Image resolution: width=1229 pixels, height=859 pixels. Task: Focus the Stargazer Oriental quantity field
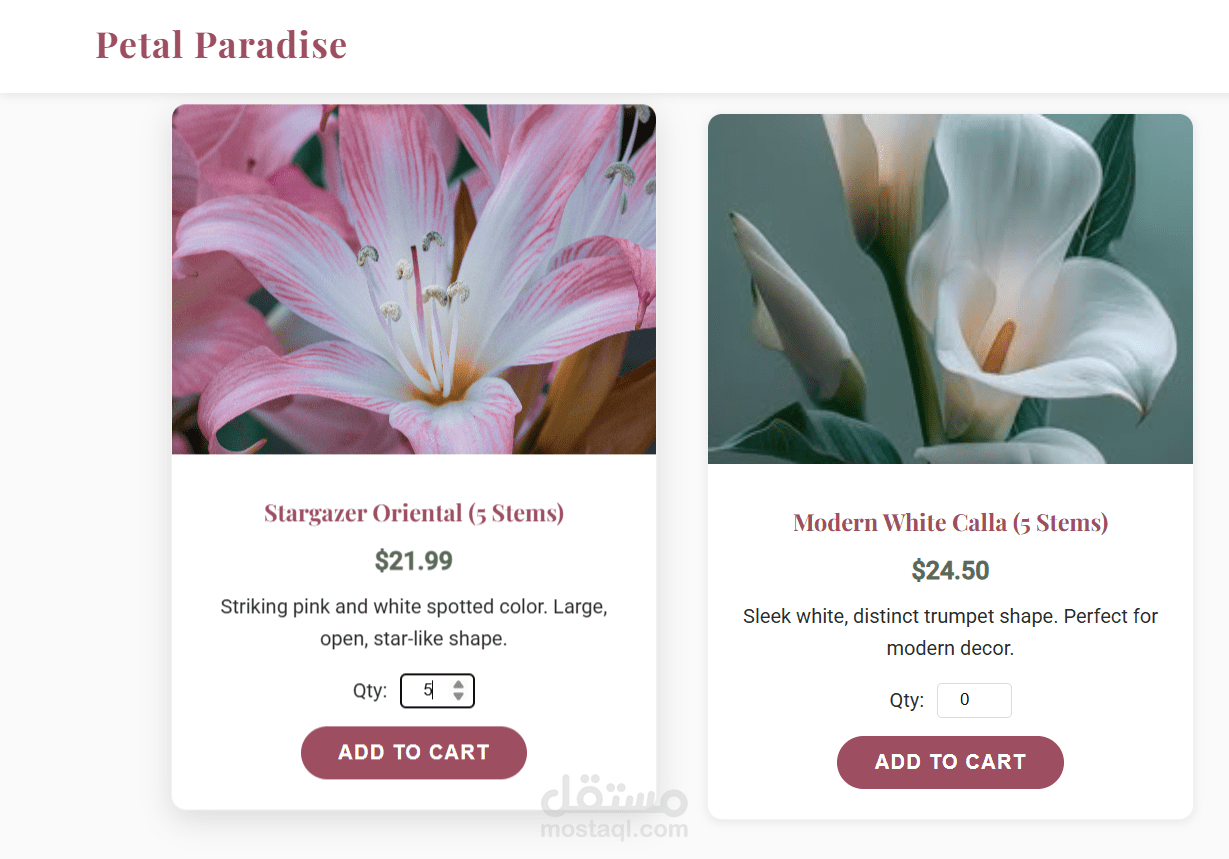point(437,690)
